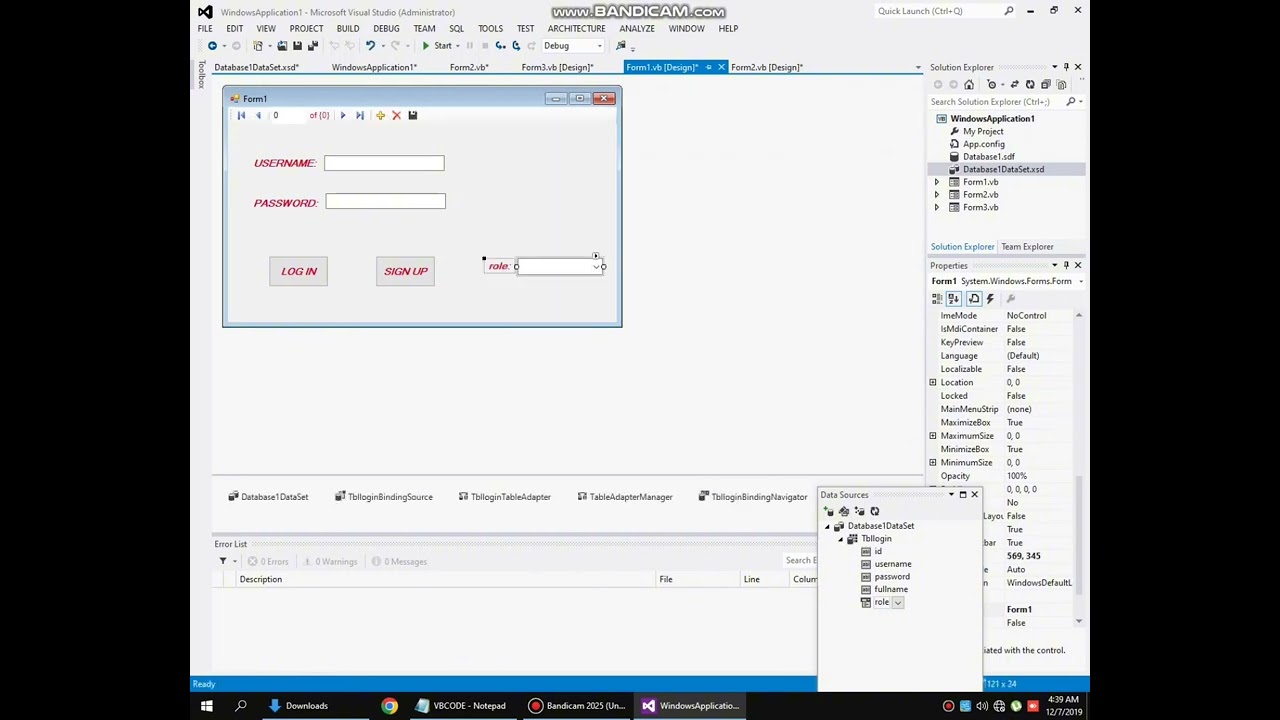Click Chrome icon in Windows taskbar
The height and width of the screenshot is (720, 1280).
[x=389, y=706]
